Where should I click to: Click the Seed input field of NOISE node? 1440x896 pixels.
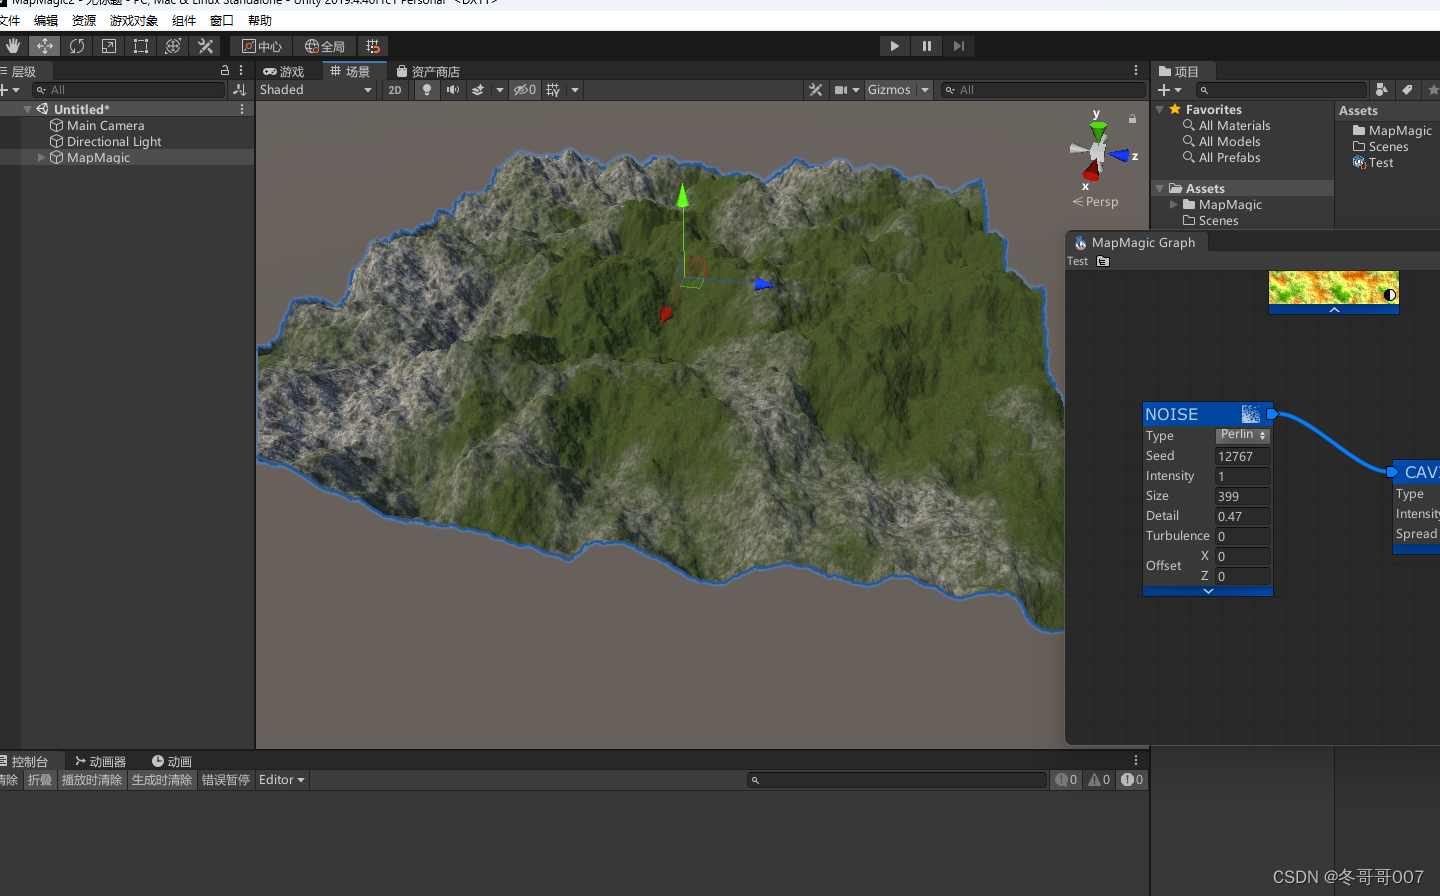point(1242,456)
